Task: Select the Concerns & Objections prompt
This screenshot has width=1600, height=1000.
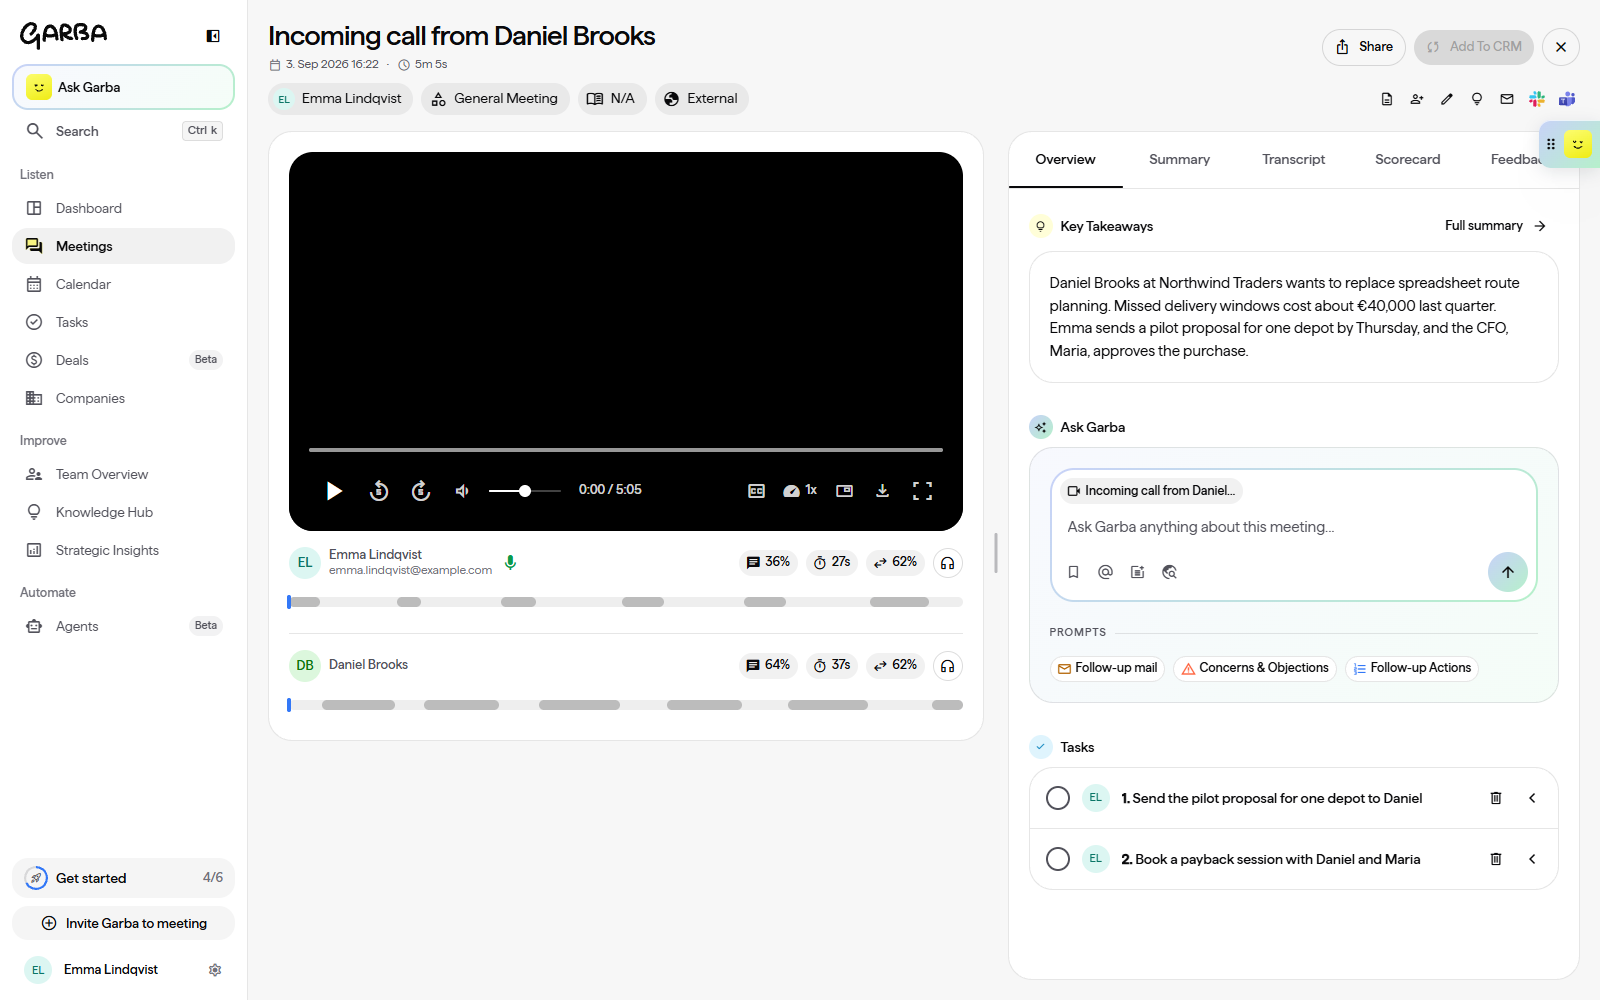Action: pos(1254,668)
